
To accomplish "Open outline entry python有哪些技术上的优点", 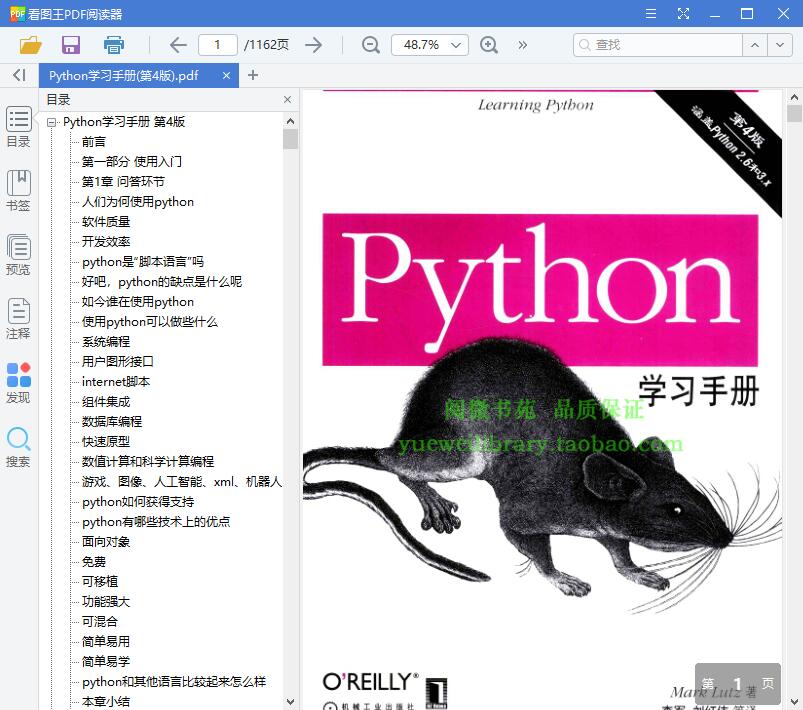I will pyautogui.click(x=156, y=522).
